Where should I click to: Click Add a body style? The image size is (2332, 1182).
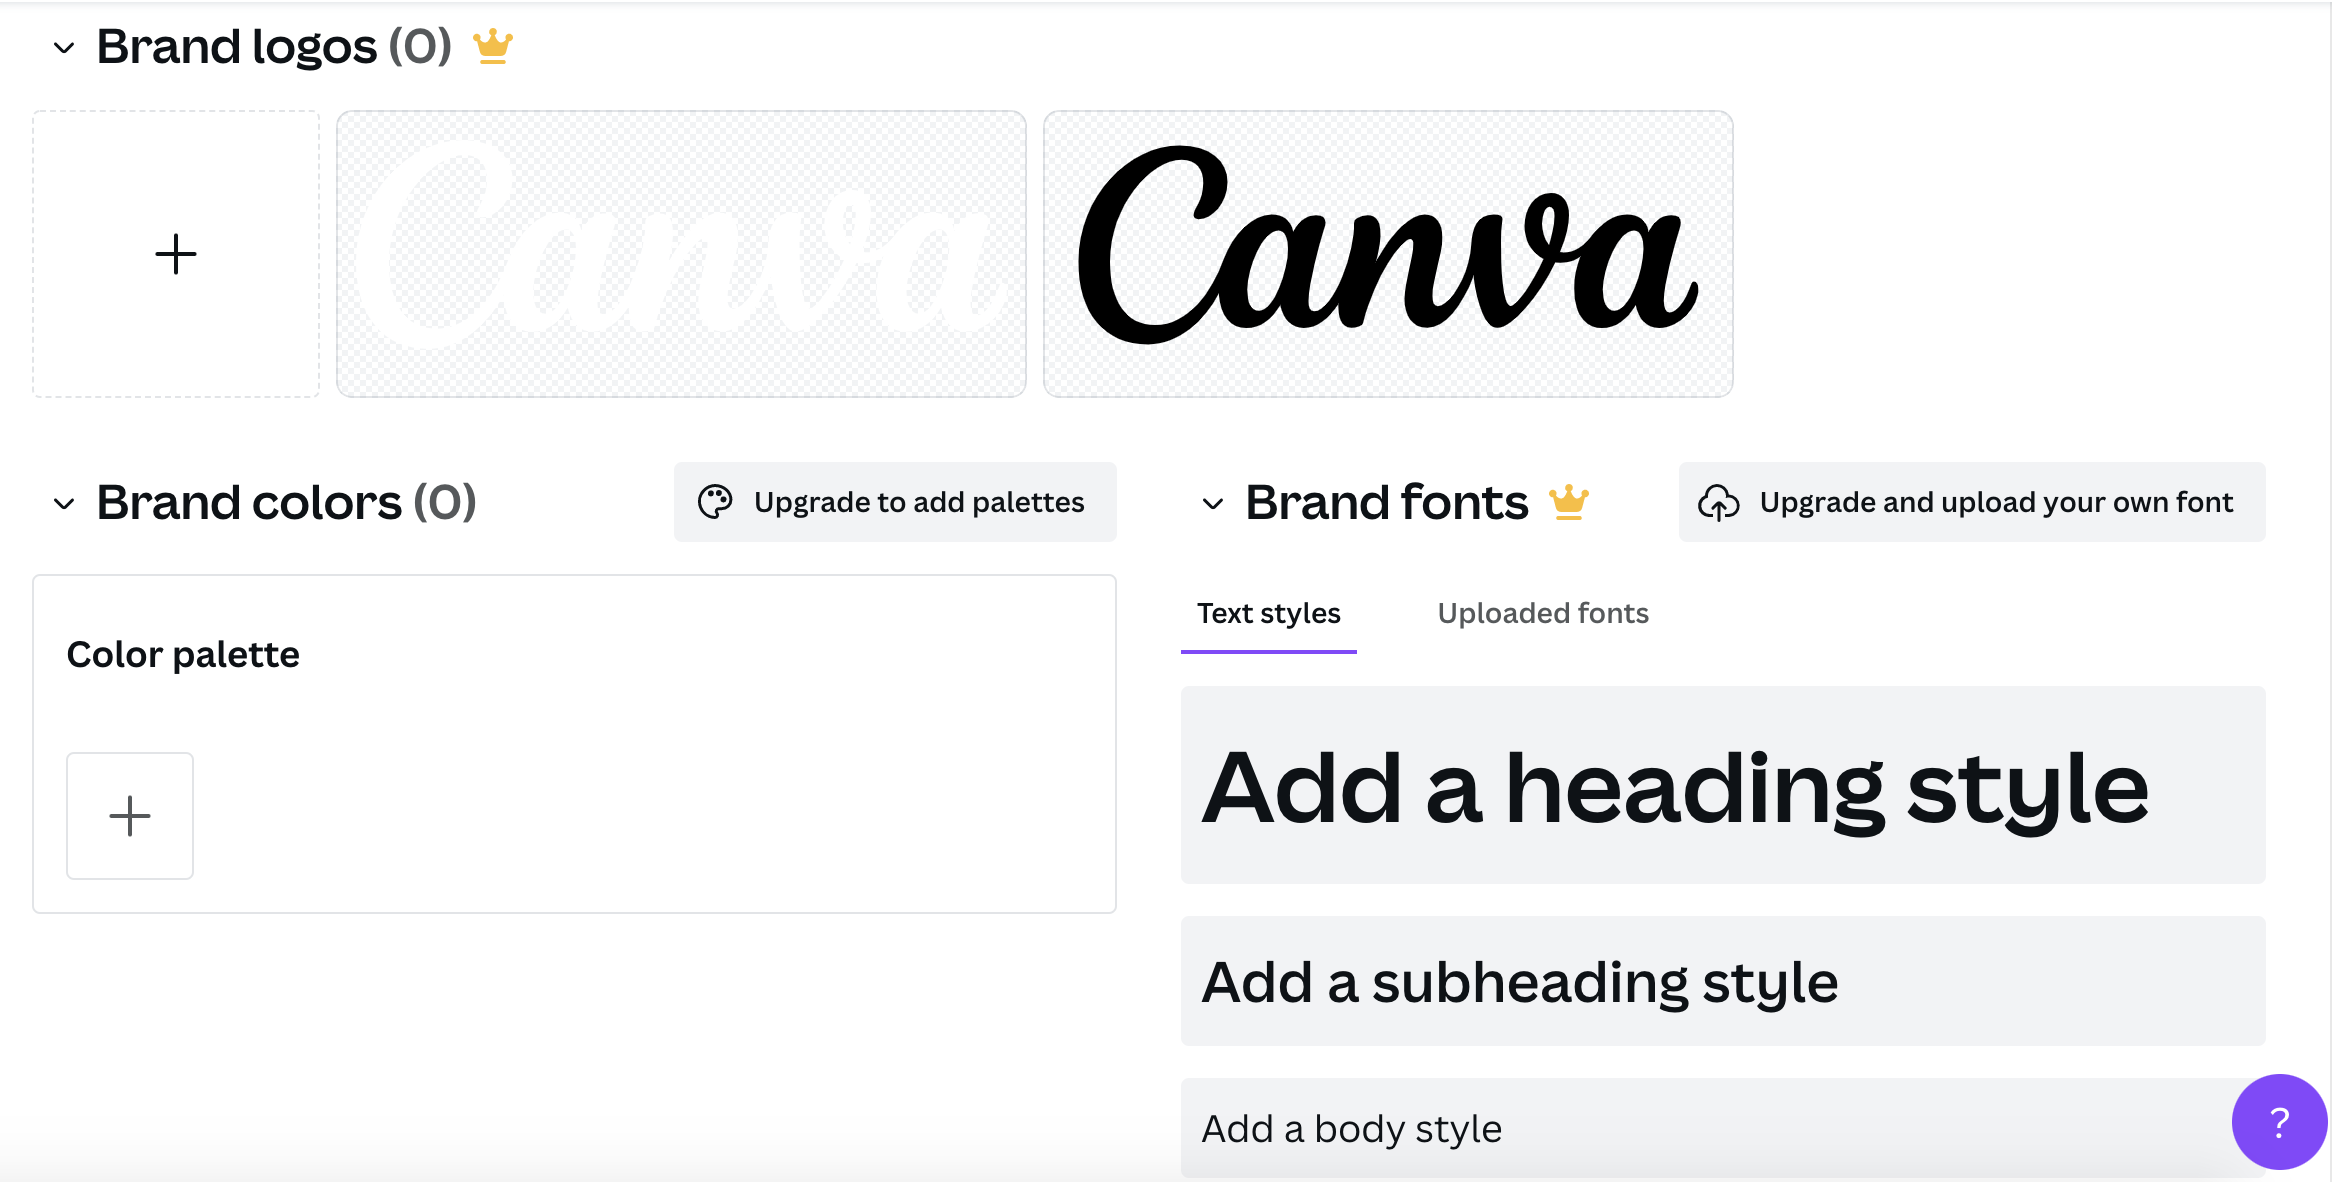pyautogui.click(x=1723, y=1128)
